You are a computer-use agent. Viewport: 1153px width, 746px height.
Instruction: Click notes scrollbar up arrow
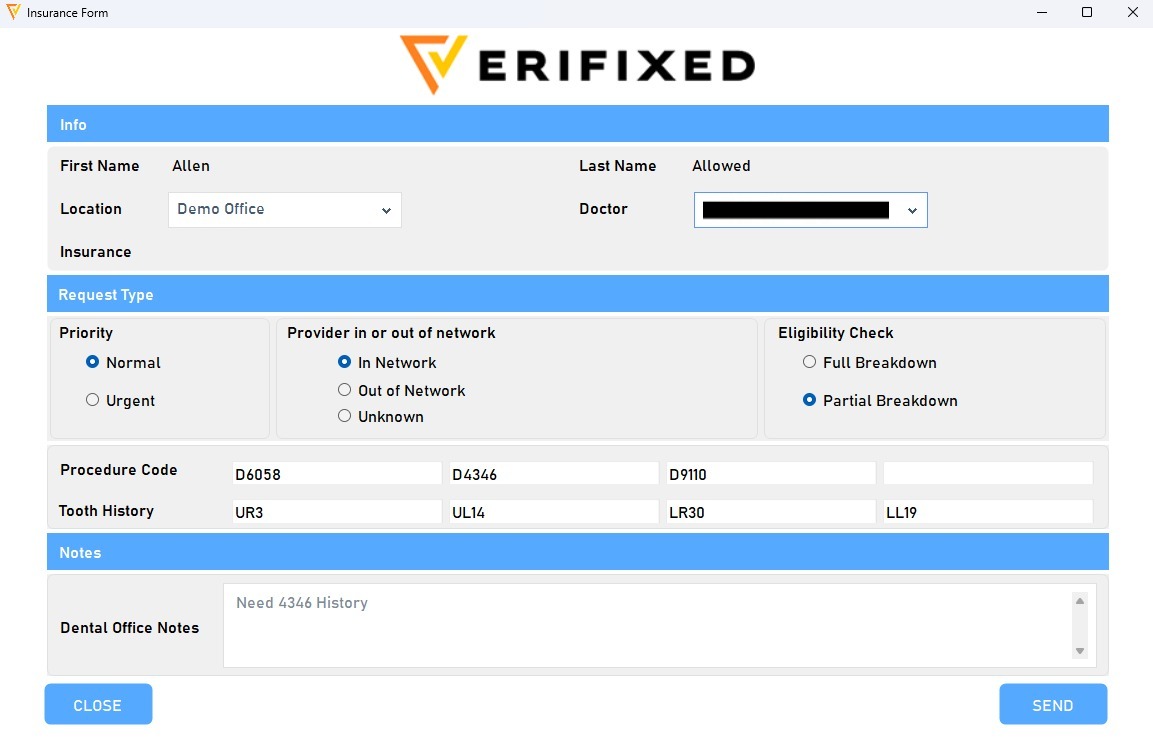(x=1080, y=600)
